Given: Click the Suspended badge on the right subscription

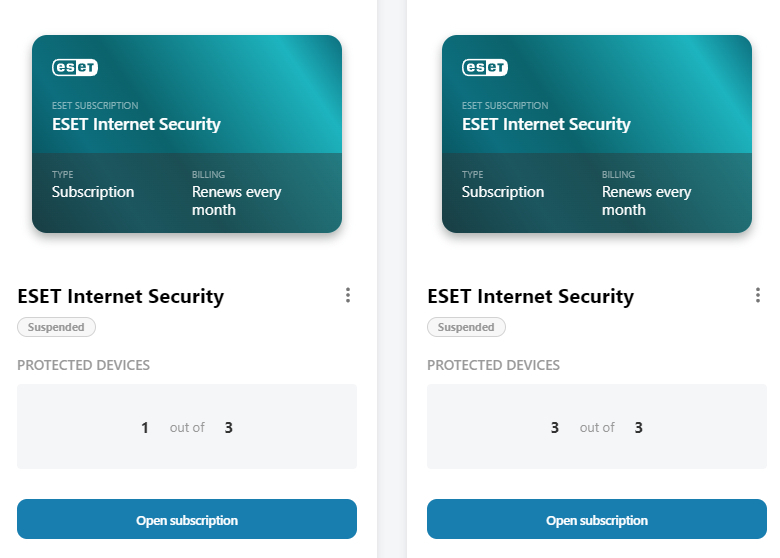Looking at the screenshot, I should pyautogui.click(x=466, y=327).
